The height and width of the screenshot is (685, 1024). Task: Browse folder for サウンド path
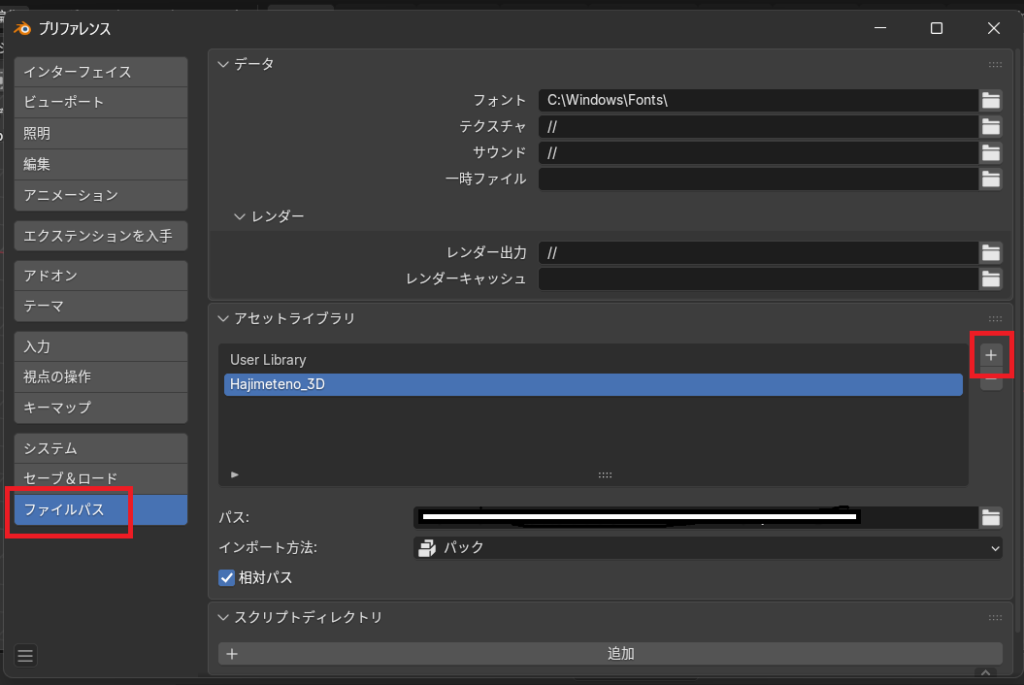point(990,153)
